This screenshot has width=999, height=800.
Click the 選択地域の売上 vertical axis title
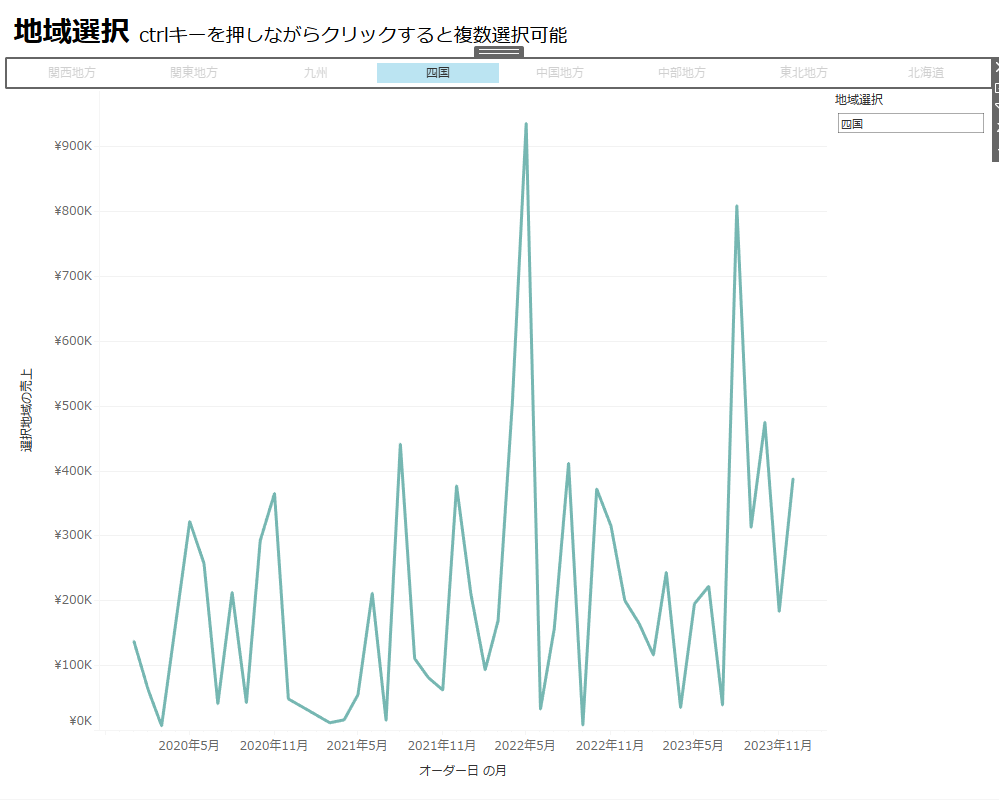(x=27, y=410)
